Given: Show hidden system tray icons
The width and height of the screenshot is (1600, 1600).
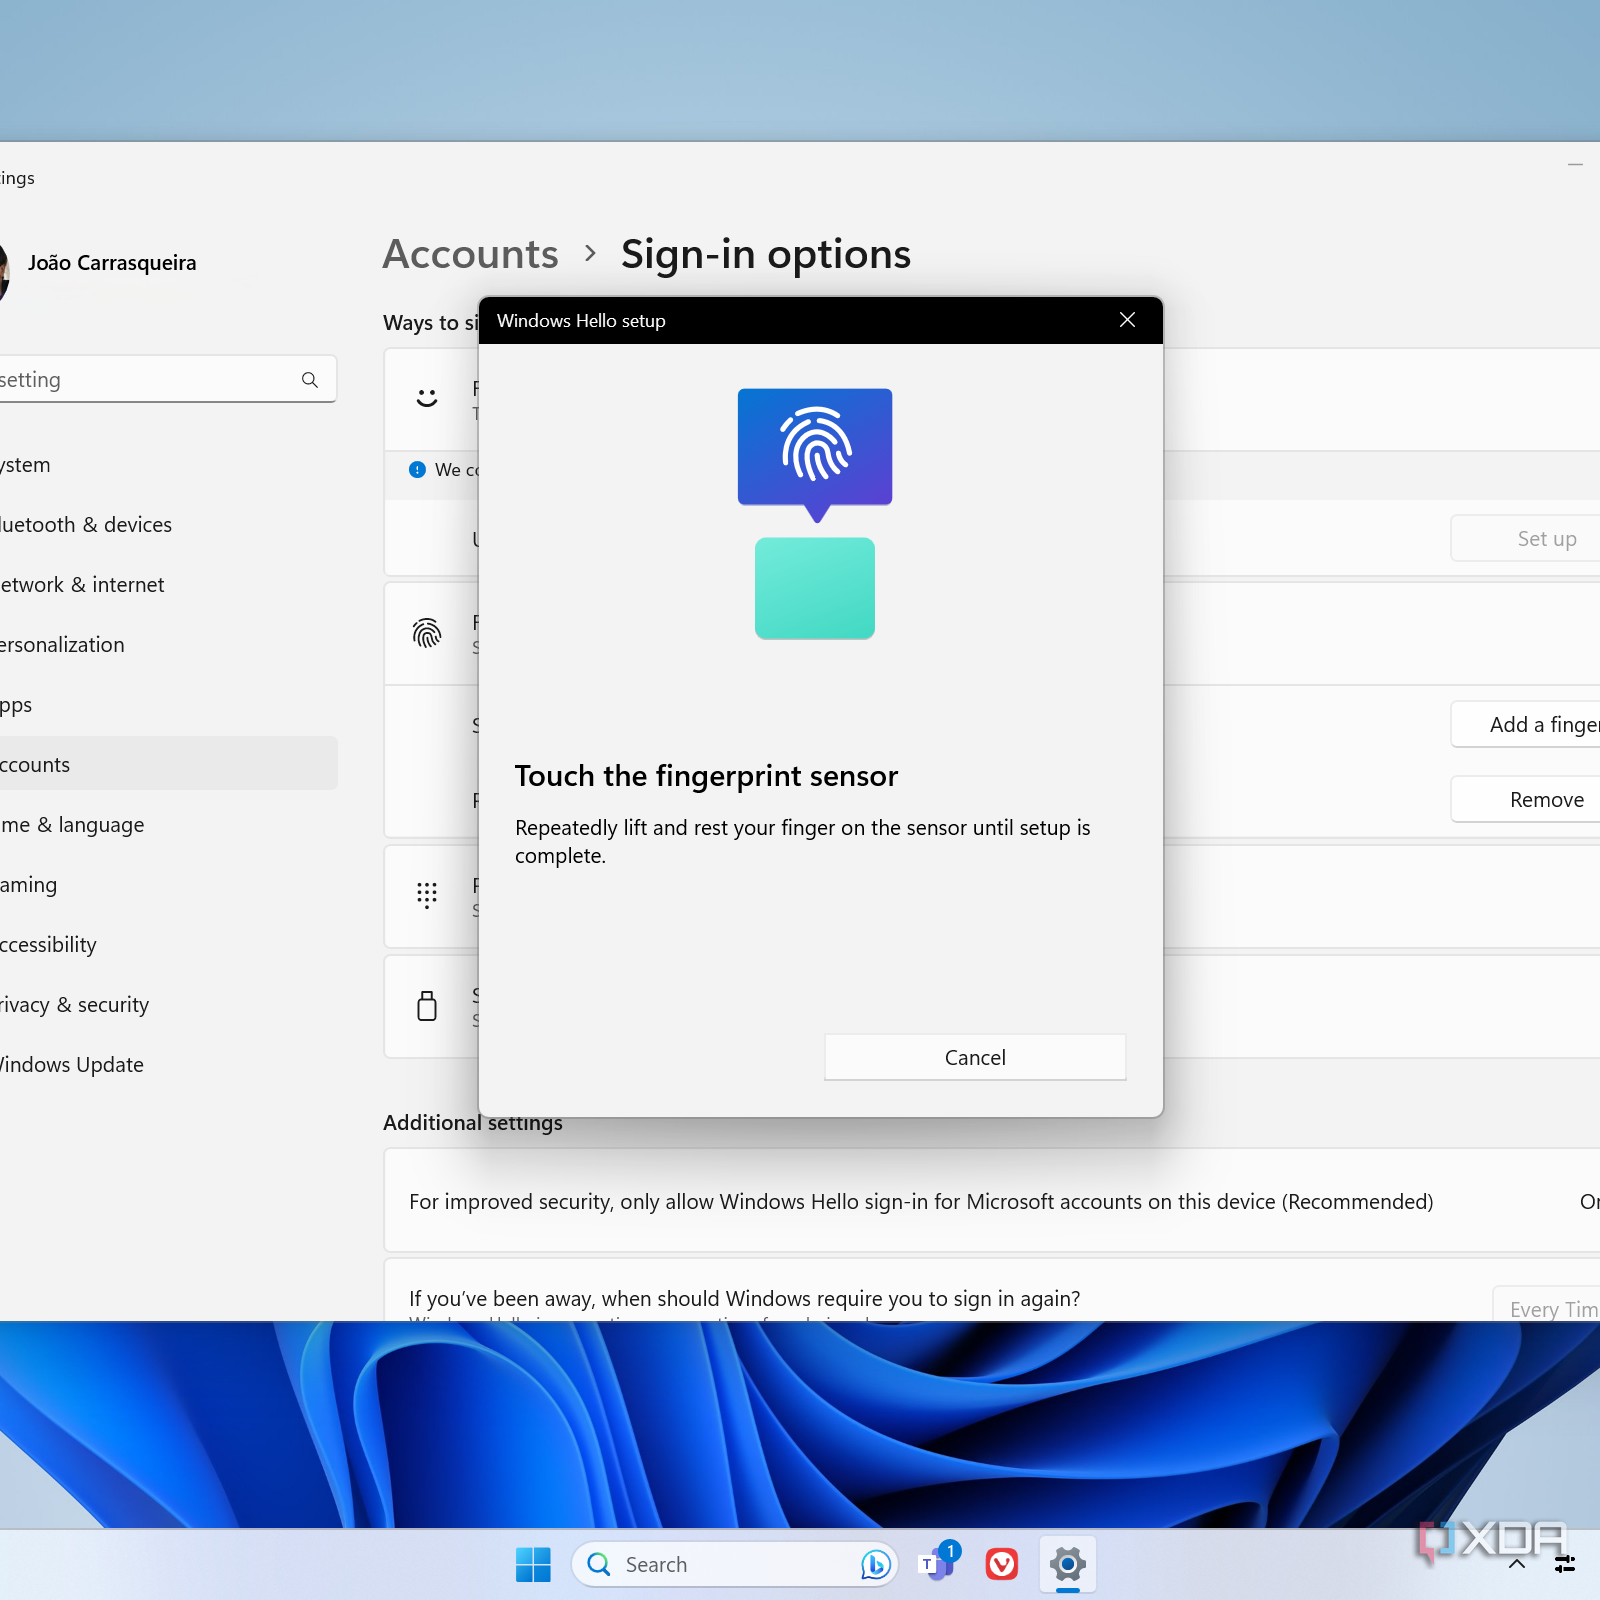Looking at the screenshot, I should 1517,1564.
